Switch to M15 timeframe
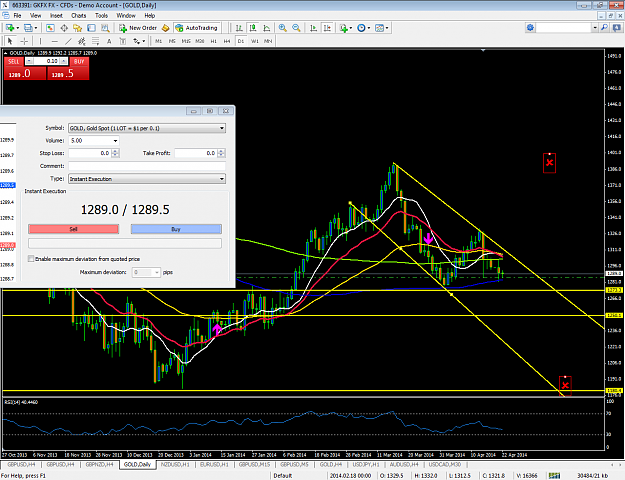 (186, 41)
